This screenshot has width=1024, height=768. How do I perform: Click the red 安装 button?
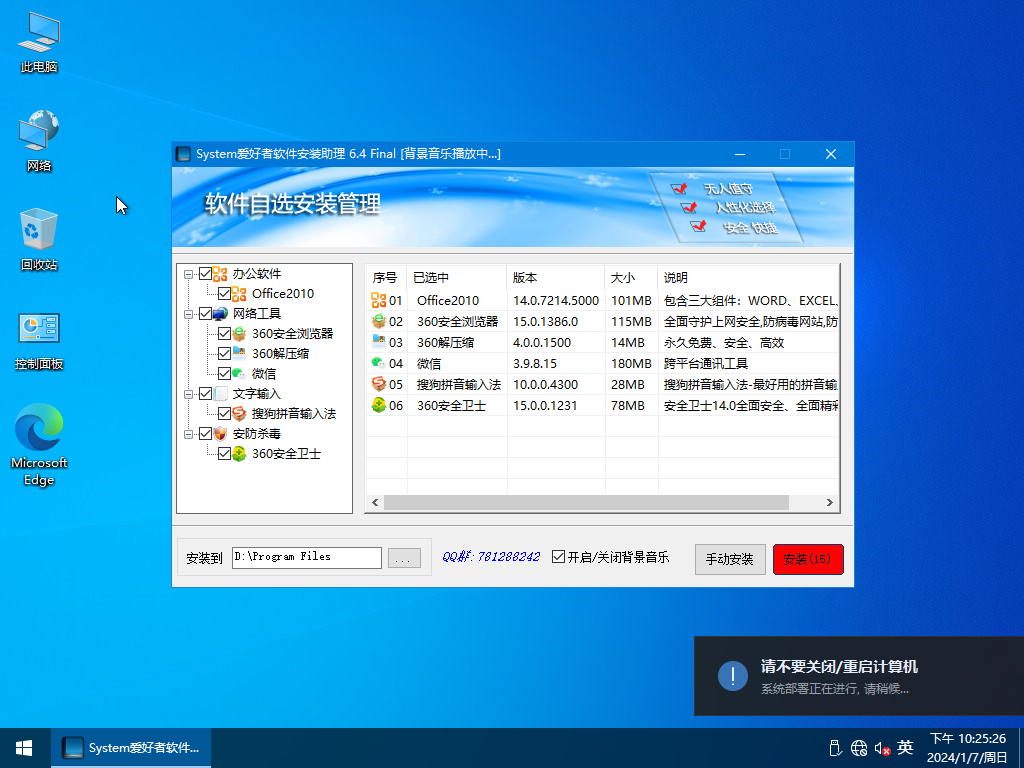[808, 559]
